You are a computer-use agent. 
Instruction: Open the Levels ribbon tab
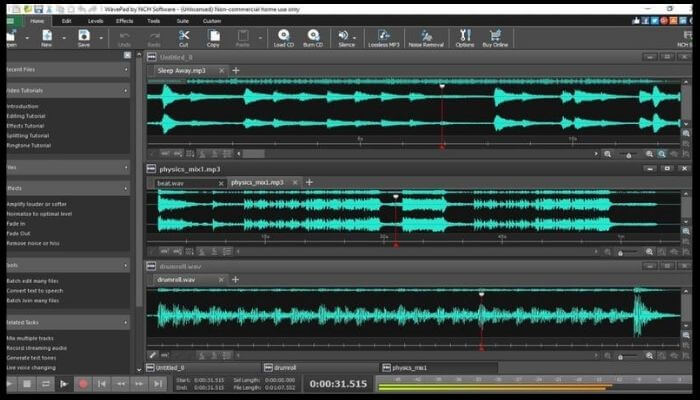pos(95,20)
